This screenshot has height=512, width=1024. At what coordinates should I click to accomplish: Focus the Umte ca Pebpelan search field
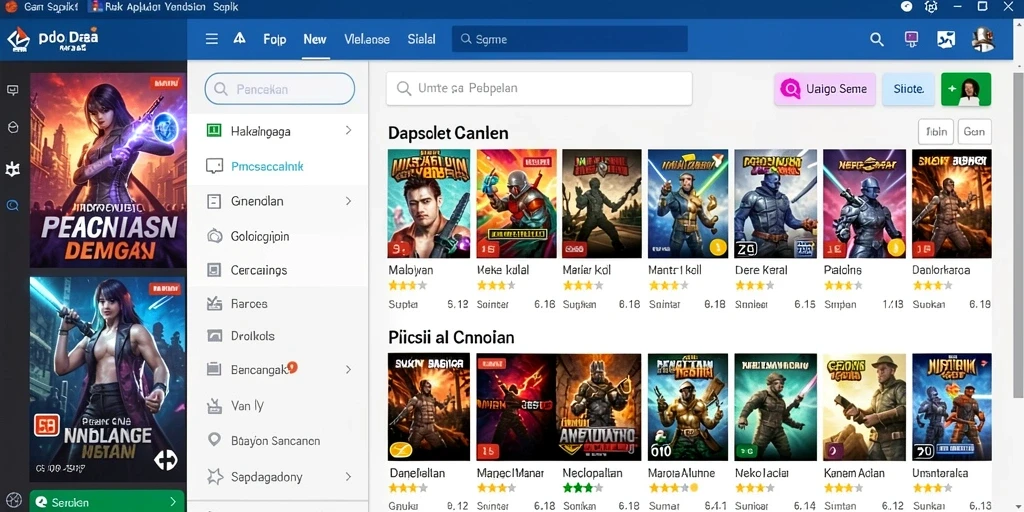tap(539, 88)
